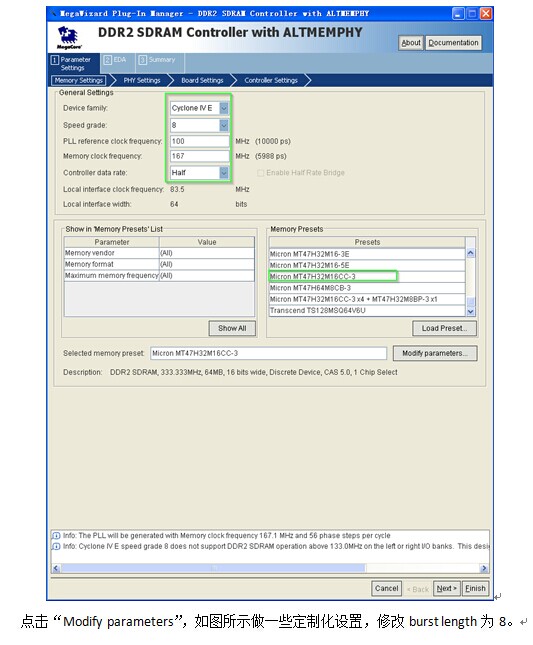This screenshot has height=645, width=533.
Task: Select preset Transcend TS128MSQ64V6U
Action: (367, 311)
